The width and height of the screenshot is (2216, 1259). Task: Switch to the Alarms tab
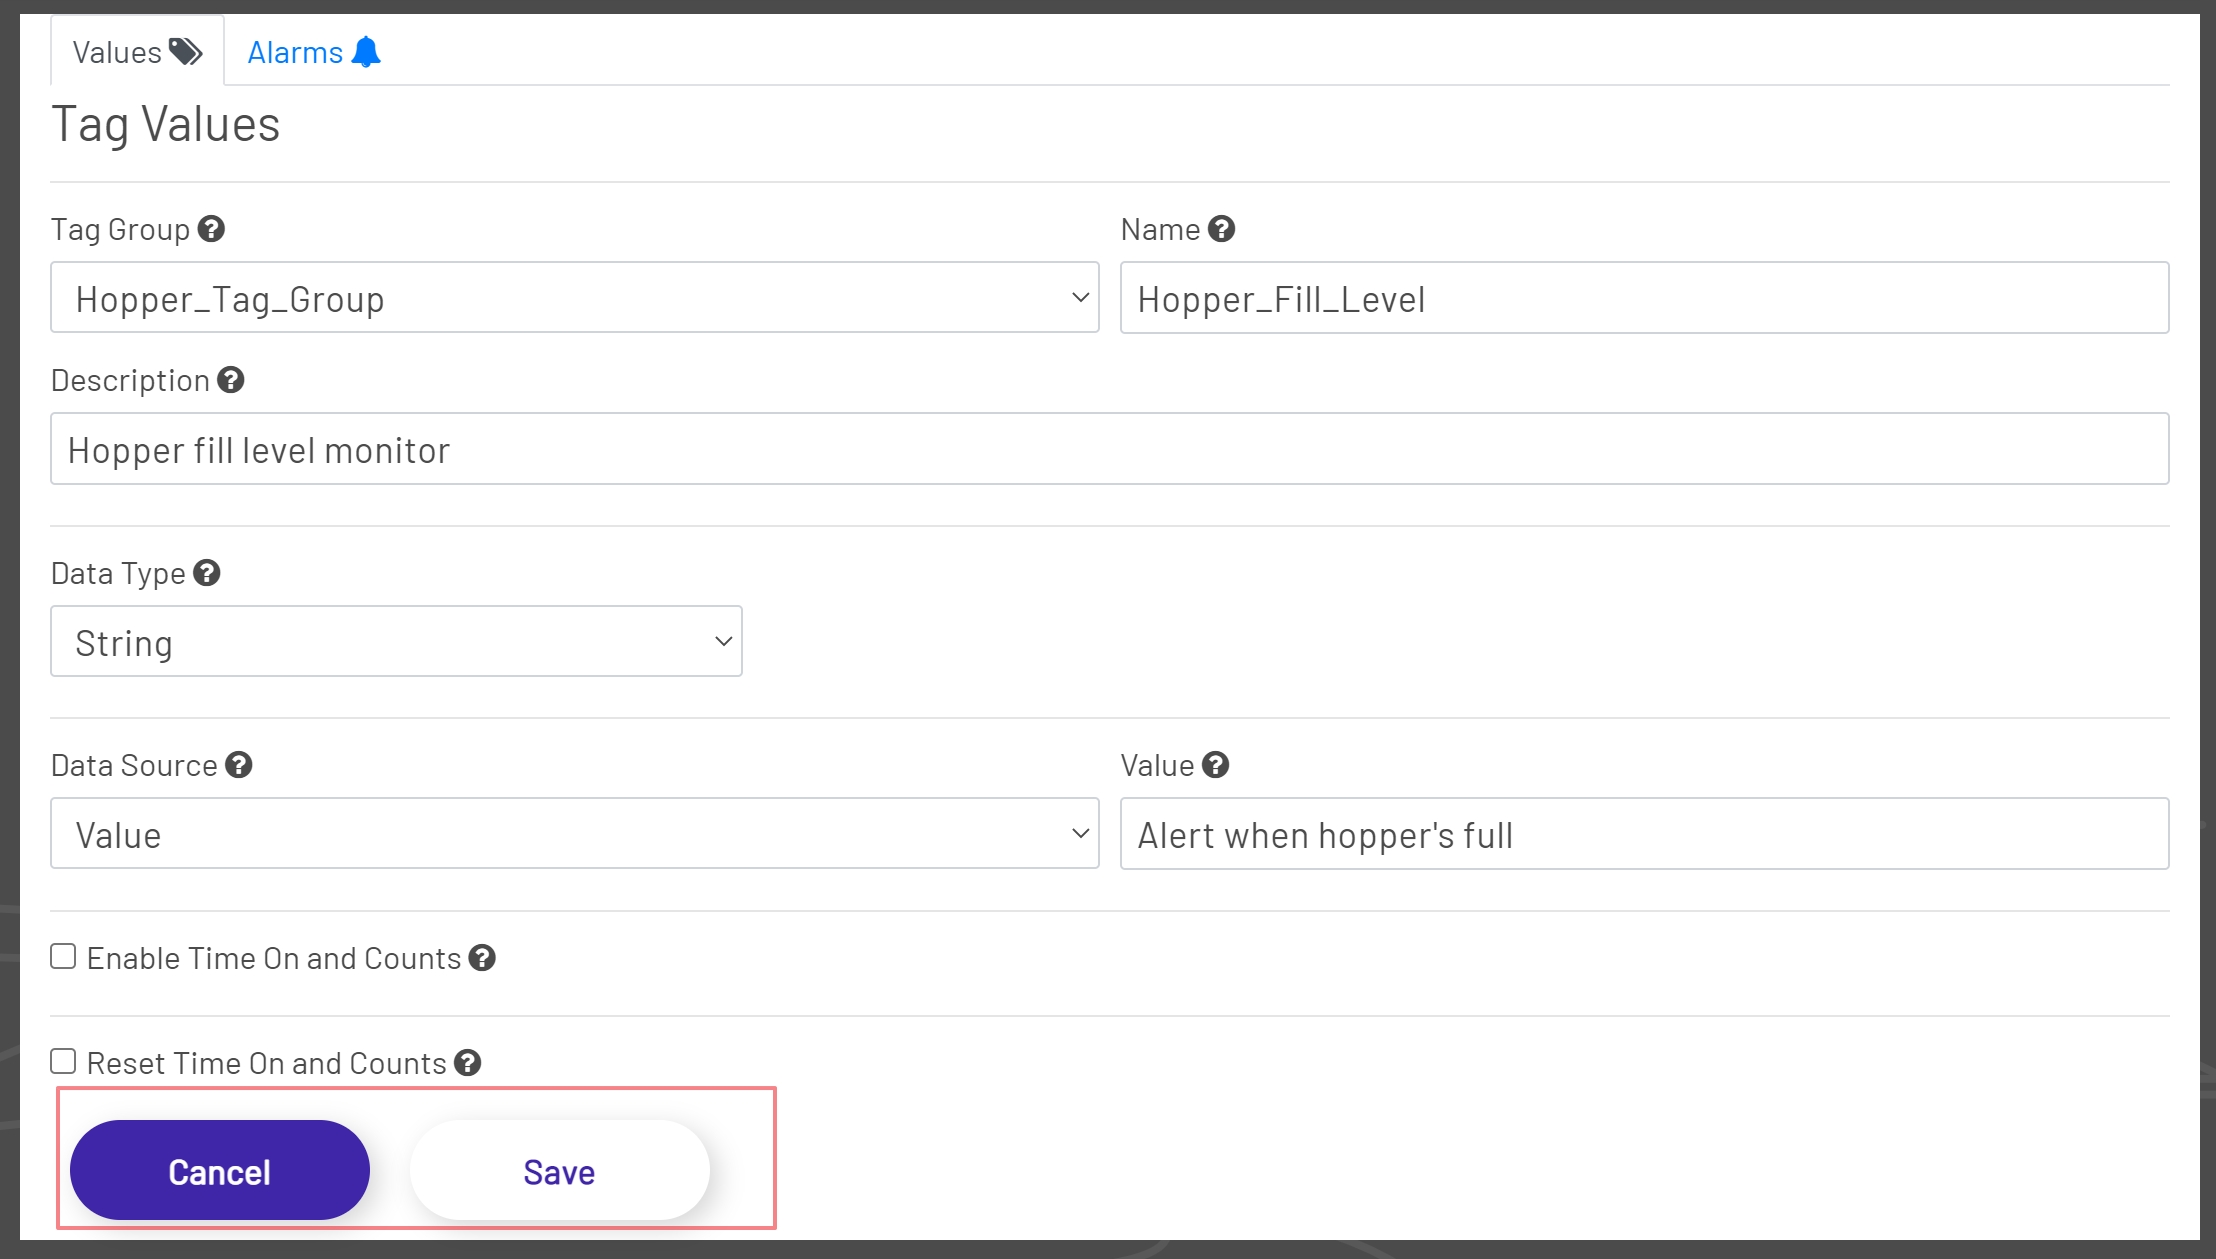point(296,50)
